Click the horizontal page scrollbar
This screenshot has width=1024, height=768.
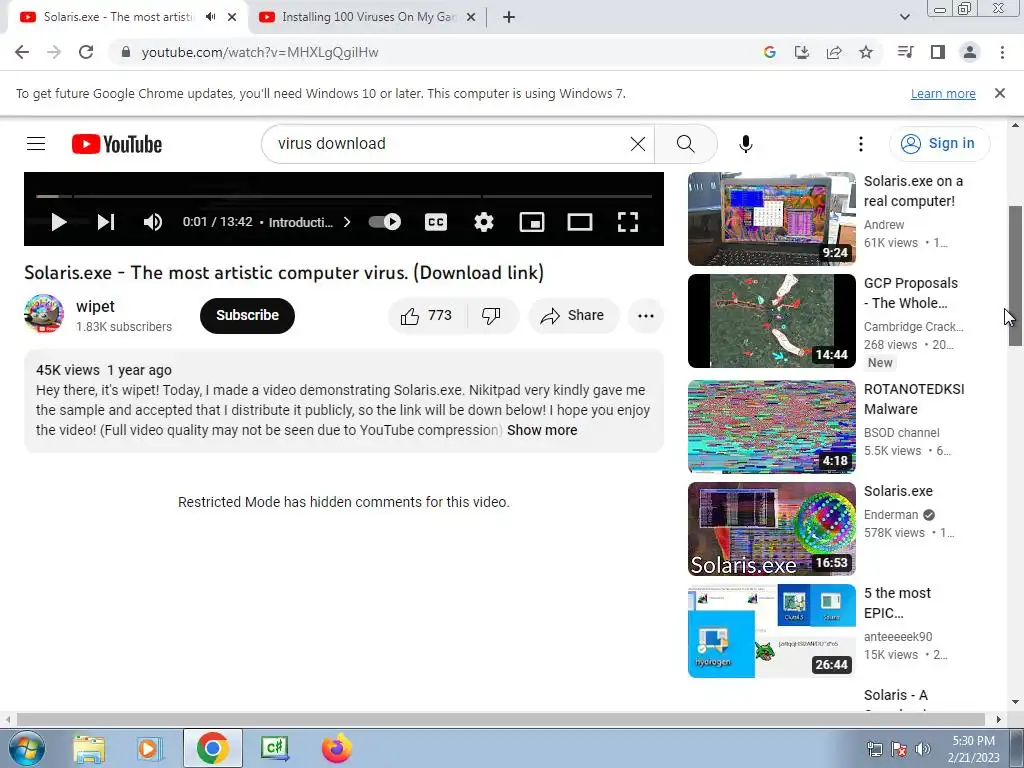[x=500, y=720]
